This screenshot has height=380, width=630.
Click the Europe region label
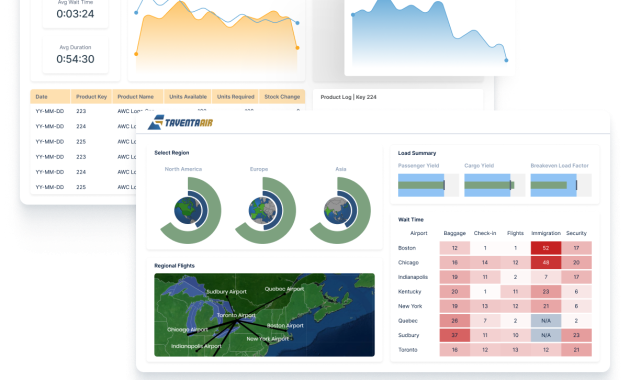[259, 169]
